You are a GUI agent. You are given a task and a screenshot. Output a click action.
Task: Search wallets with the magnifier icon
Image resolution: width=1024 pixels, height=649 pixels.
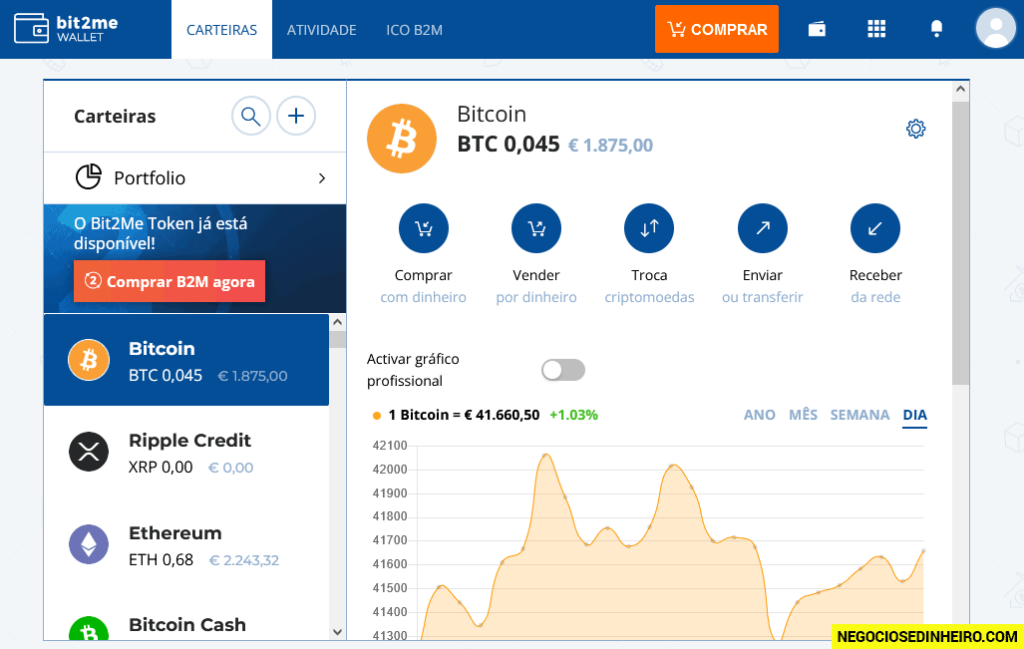pos(251,116)
